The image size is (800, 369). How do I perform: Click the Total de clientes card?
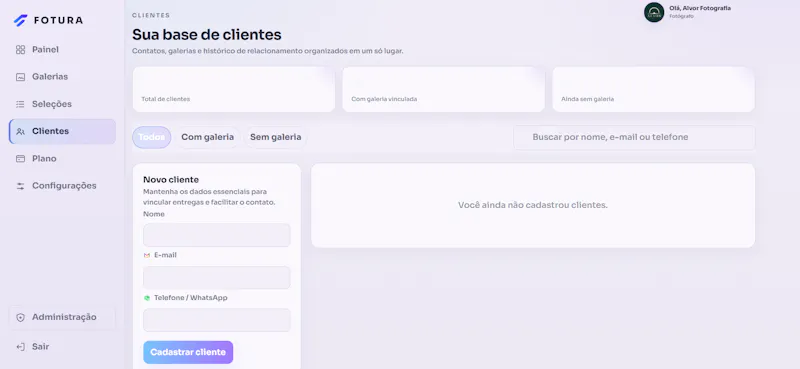pyautogui.click(x=234, y=89)
